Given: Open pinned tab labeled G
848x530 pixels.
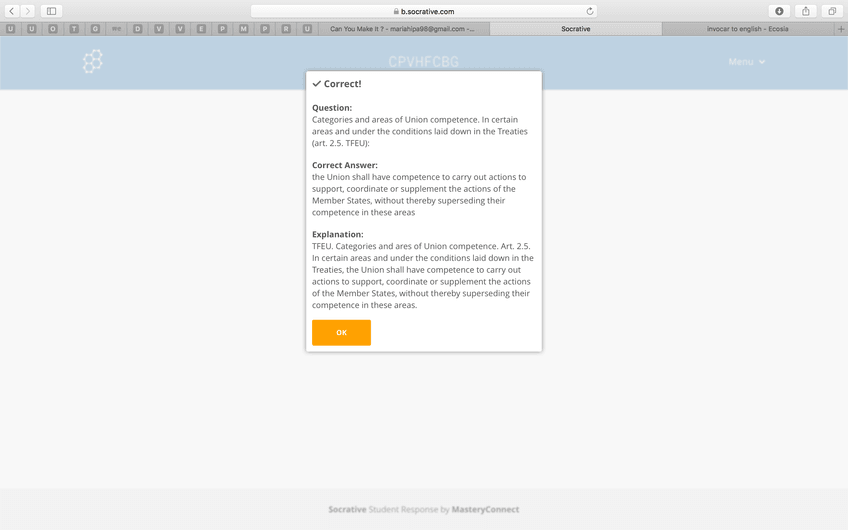Looking at the screenshot, I should [95, 29].
